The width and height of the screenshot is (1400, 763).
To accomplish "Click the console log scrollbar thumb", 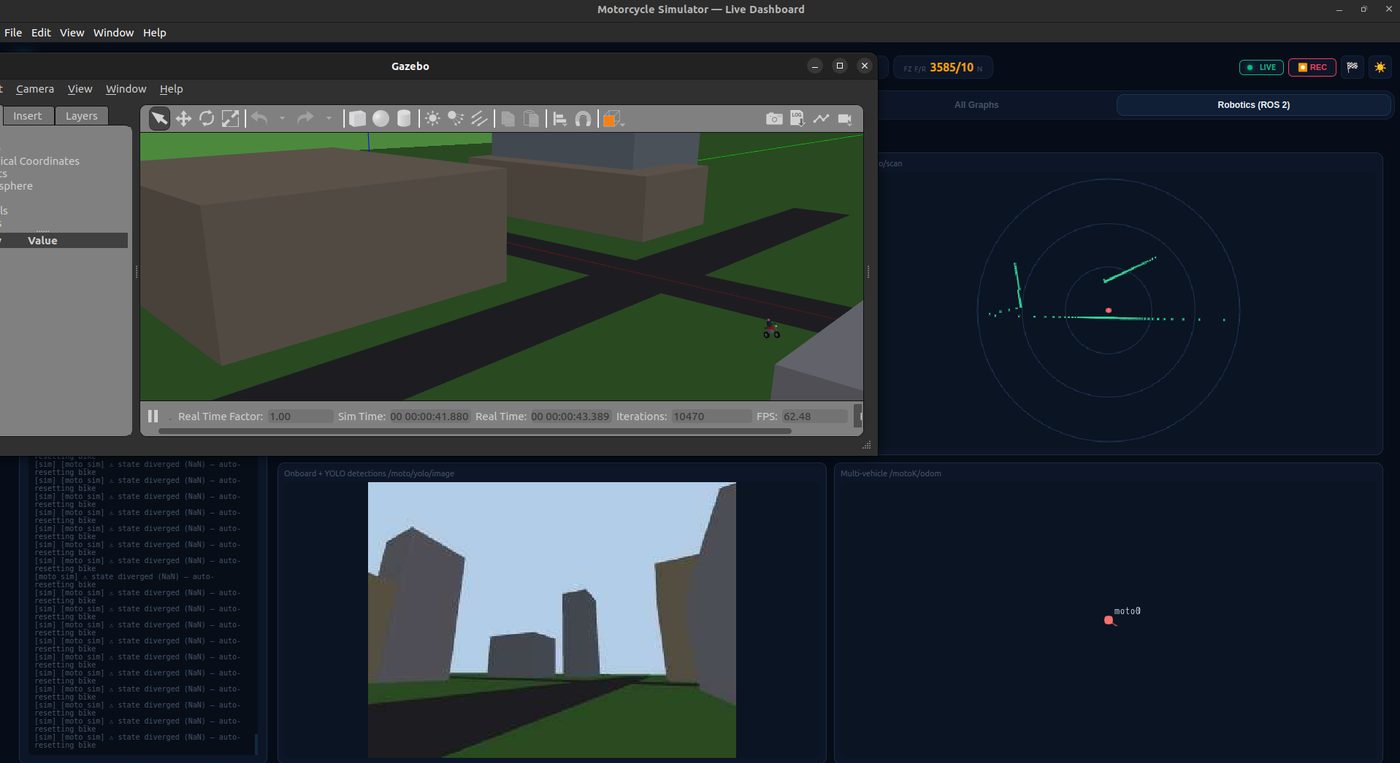I will pos(256,745).
